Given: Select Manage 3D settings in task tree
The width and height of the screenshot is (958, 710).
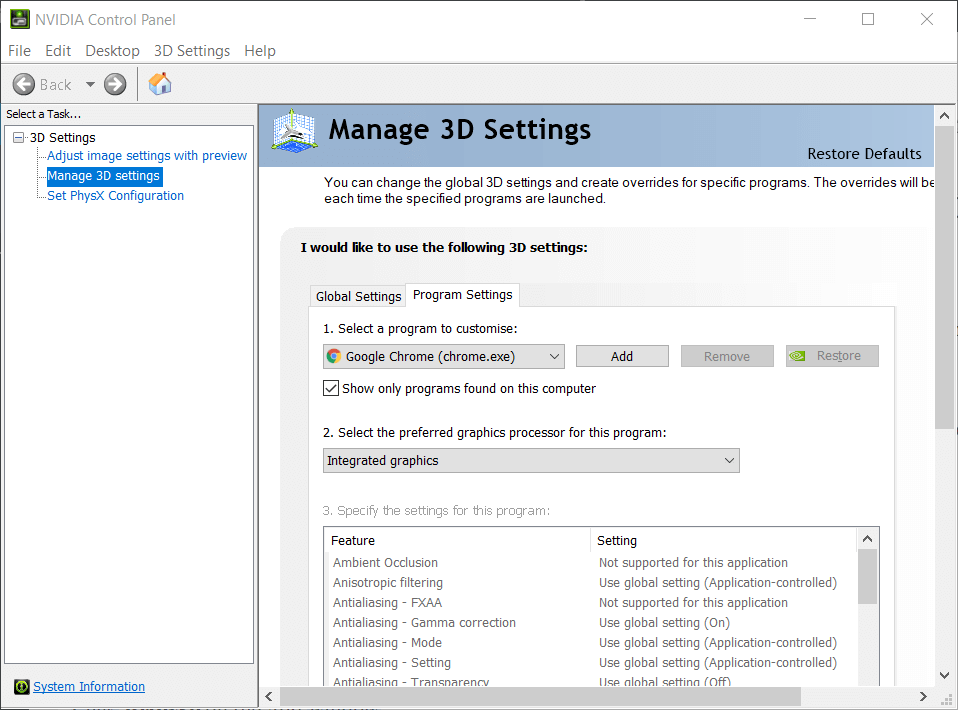Looking at the screenshot, I should point(104,176).
